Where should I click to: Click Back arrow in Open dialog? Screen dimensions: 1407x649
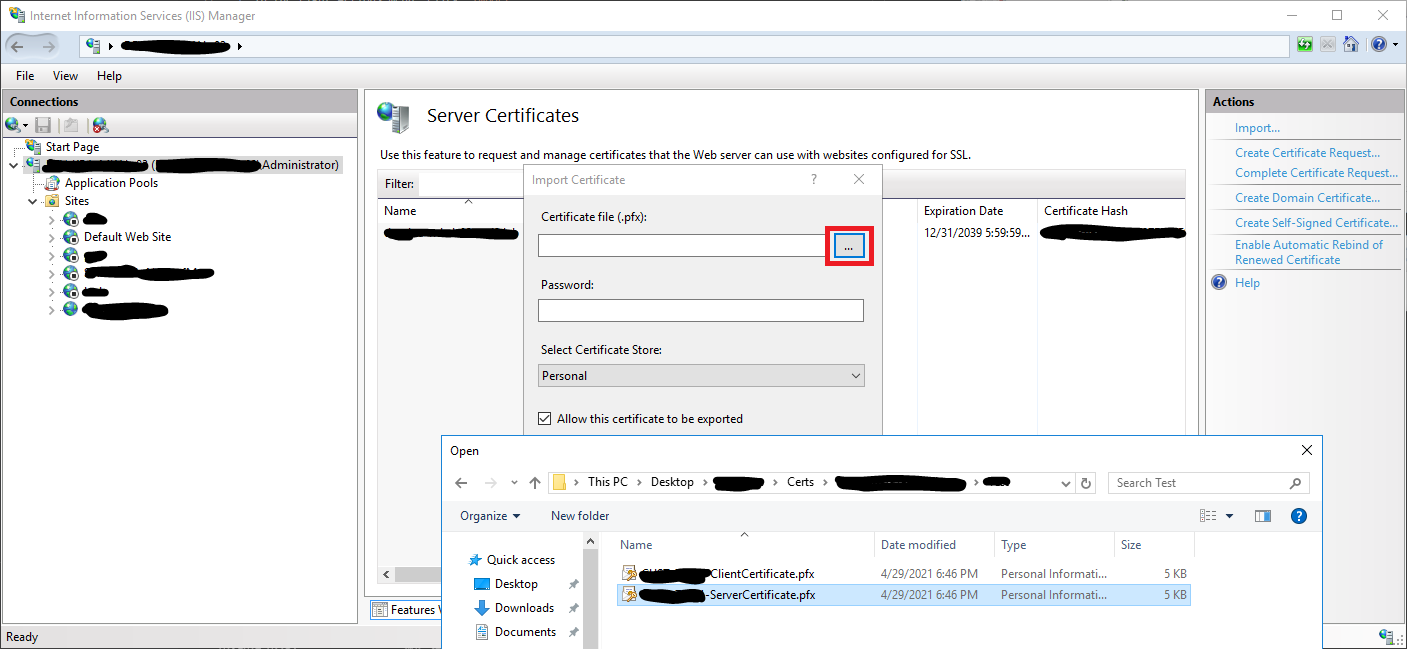tap(461, 483)
